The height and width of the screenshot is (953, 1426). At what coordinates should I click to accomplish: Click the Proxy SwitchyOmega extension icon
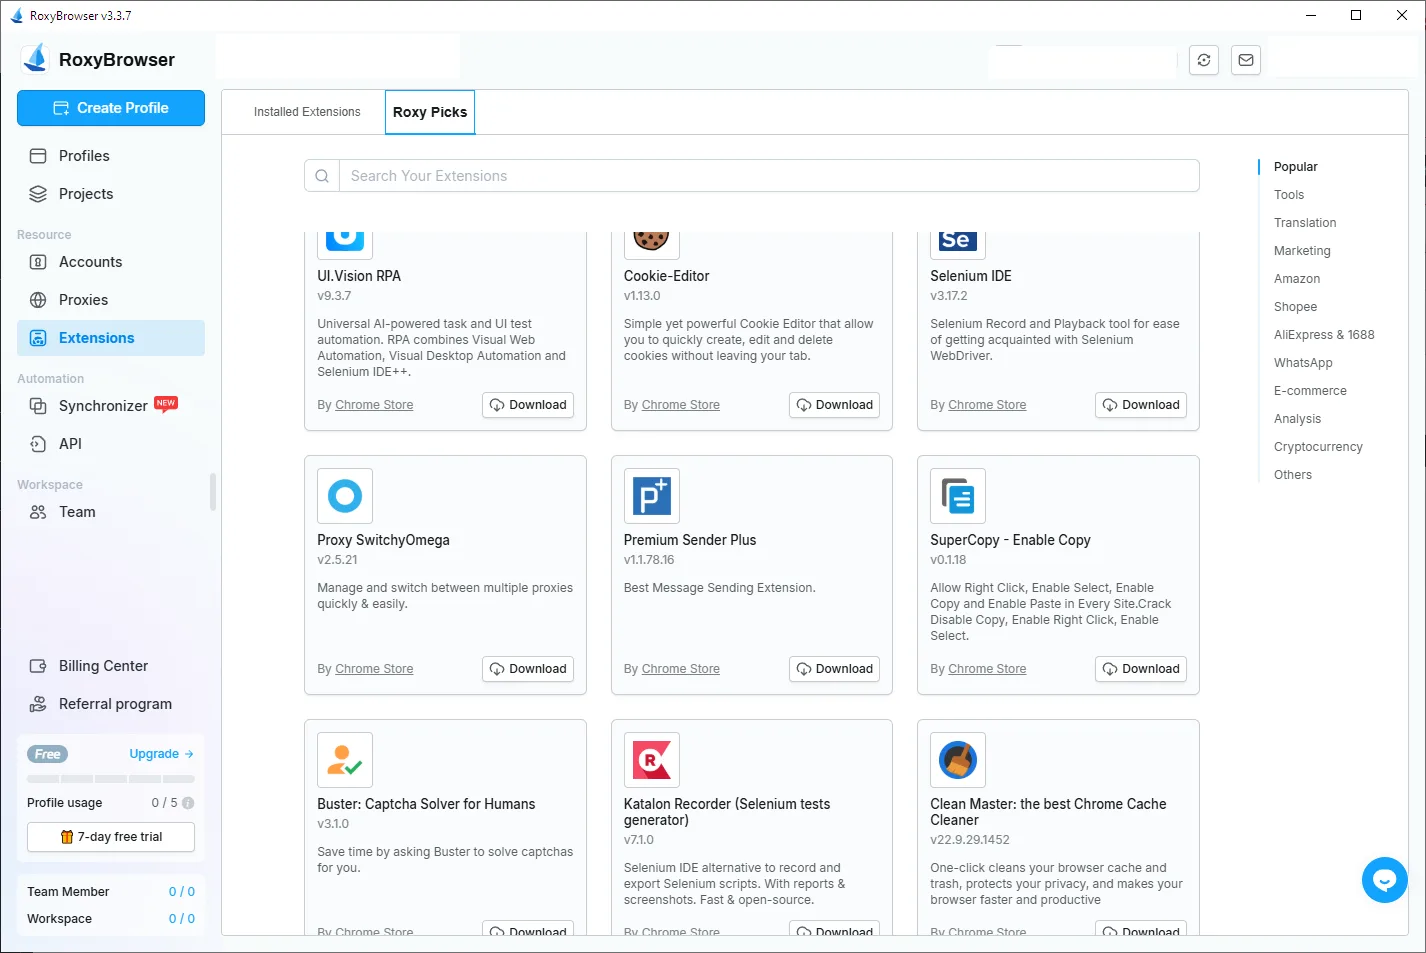click(x=345, y=496)
